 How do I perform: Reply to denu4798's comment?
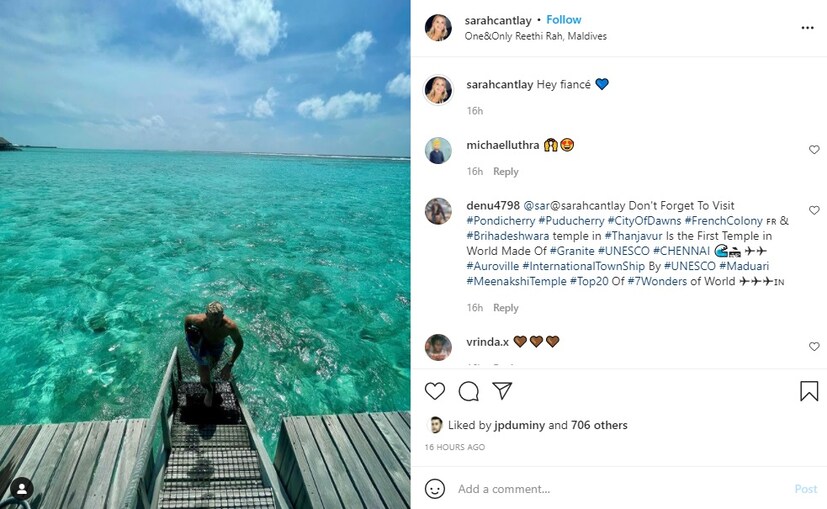click(506, 308)
